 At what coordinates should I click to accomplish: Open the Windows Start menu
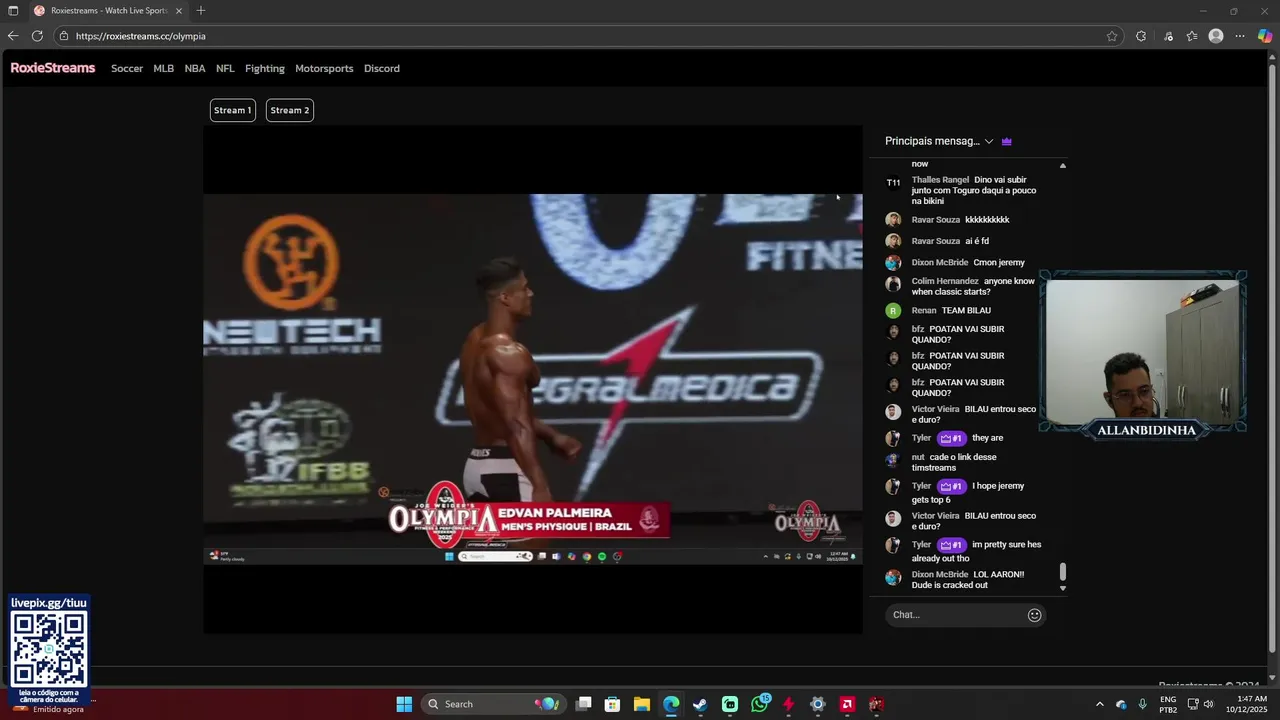[404, 704]
